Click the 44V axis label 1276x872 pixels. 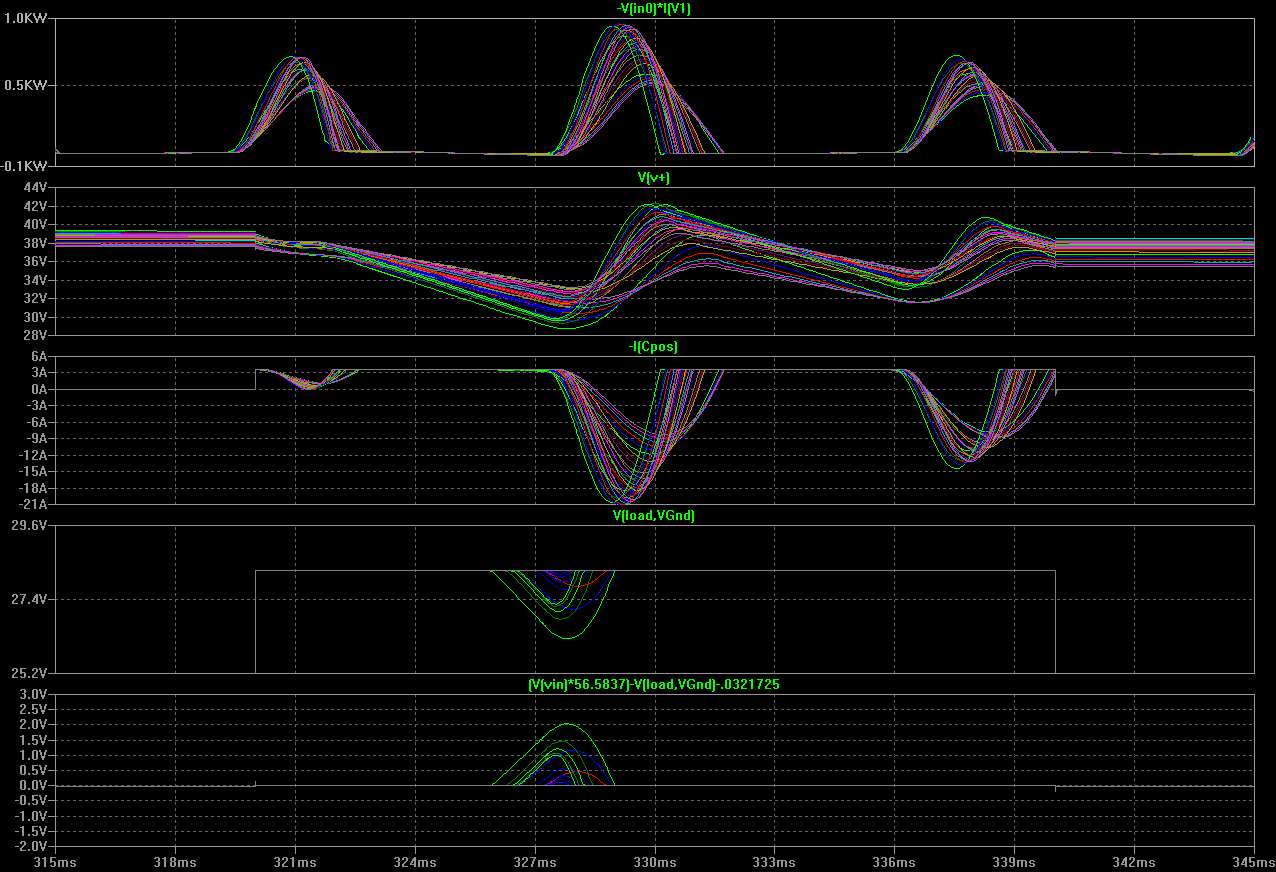tap(35, 188)
